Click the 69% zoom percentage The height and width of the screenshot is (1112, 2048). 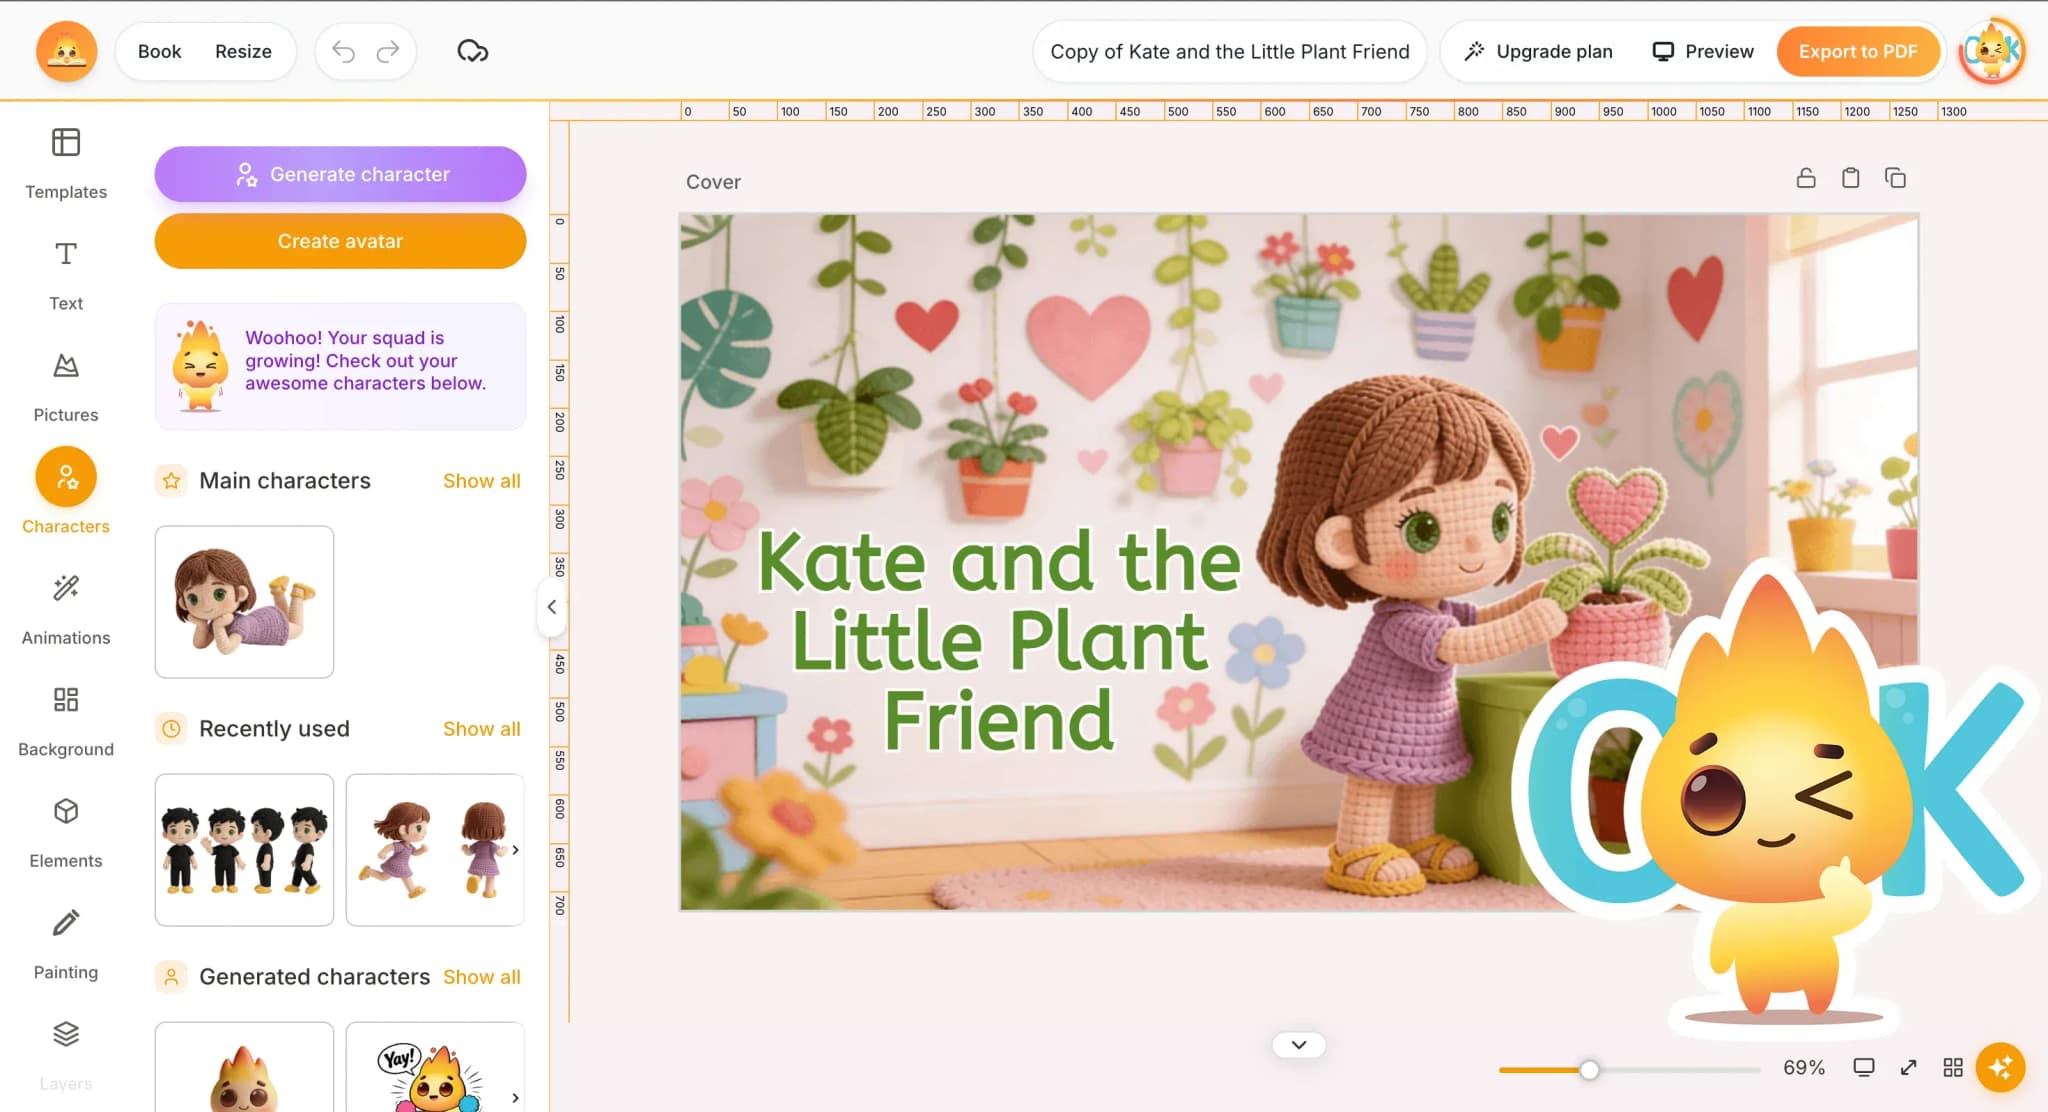tap(1804, 1067)
